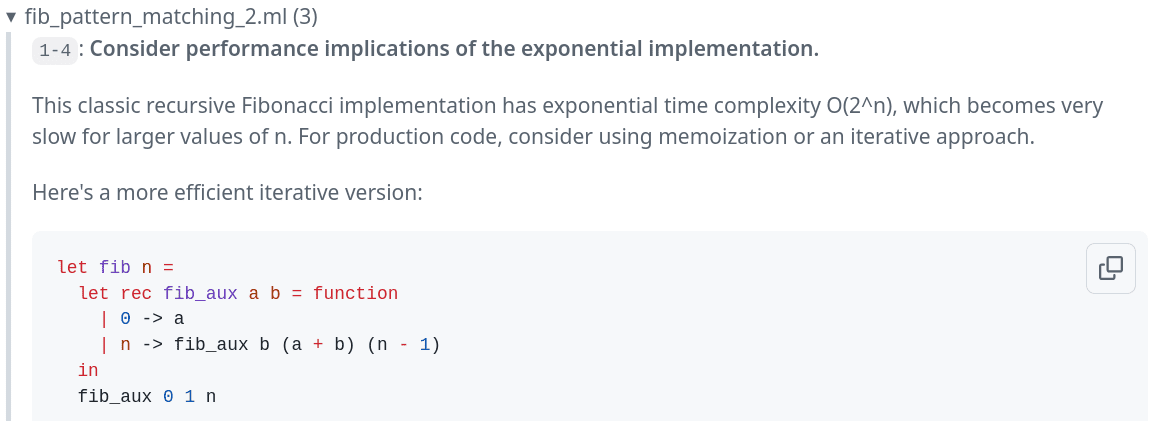Click the 'let fib n =' code line

click(x=116, y=267)
